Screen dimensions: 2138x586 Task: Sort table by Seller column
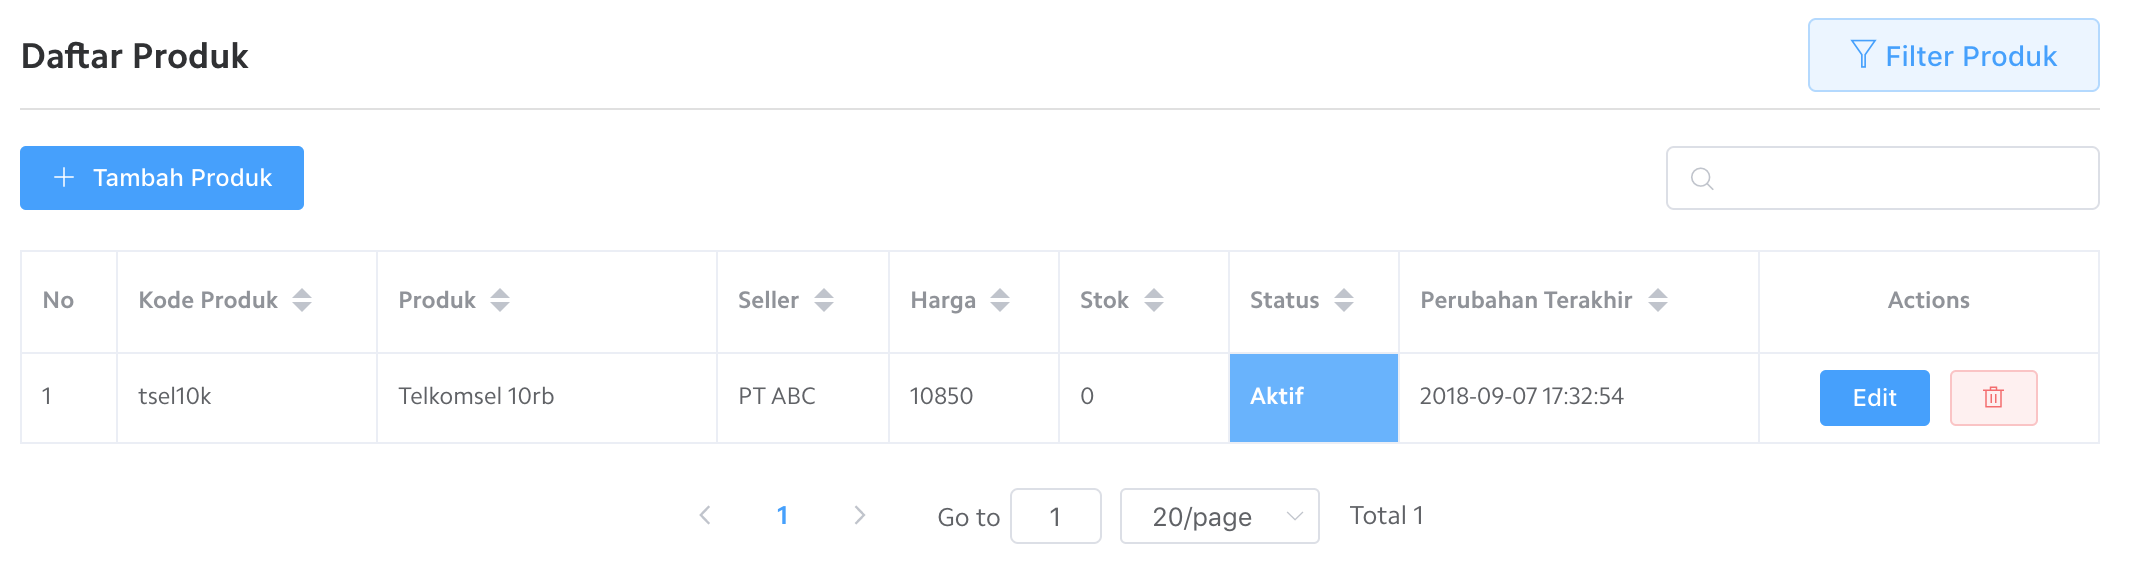pos(824,300)
